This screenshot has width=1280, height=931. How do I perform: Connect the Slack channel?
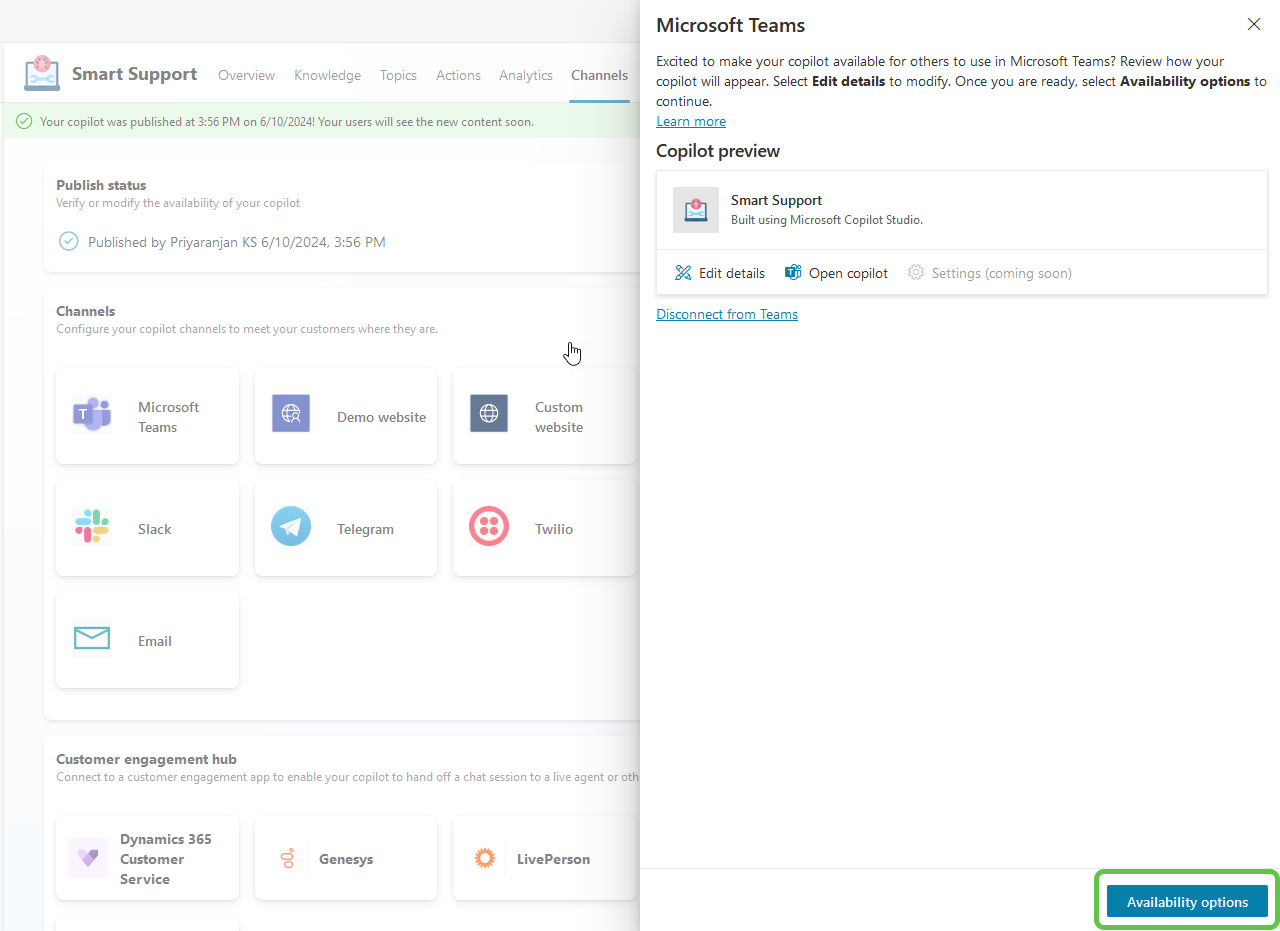click(x=147, y=527)
